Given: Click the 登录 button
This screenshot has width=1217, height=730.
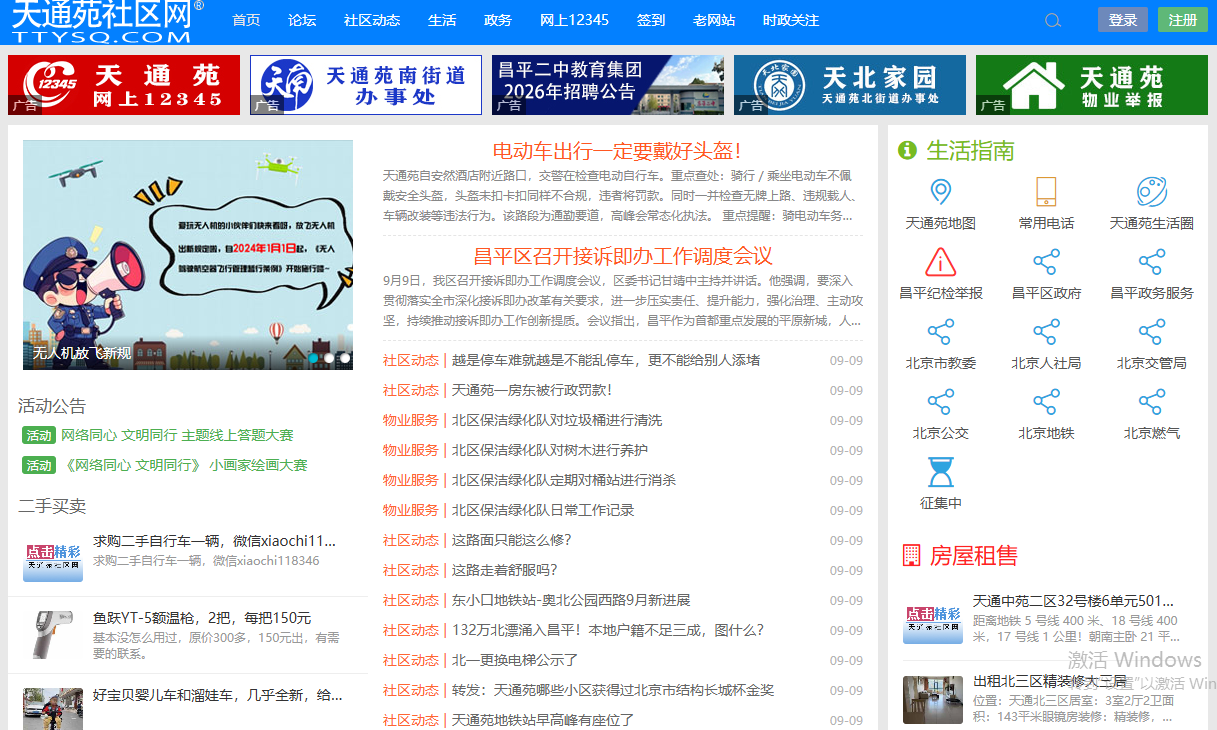Looking at the screenshot, I should click(1123, 20).
